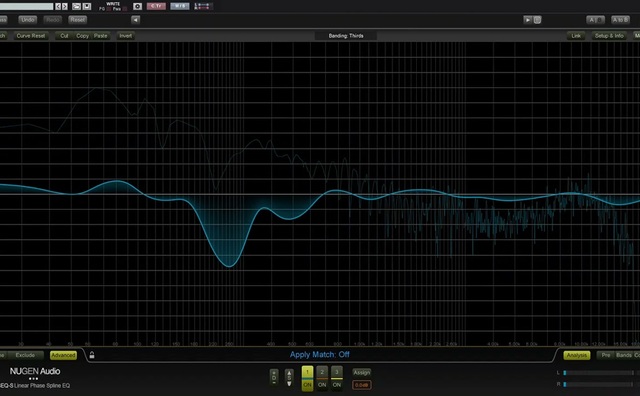Click Apply Match: Off selector
Image resolution: width=640 pixels, height=396 pixels.
tap(320, 354)
